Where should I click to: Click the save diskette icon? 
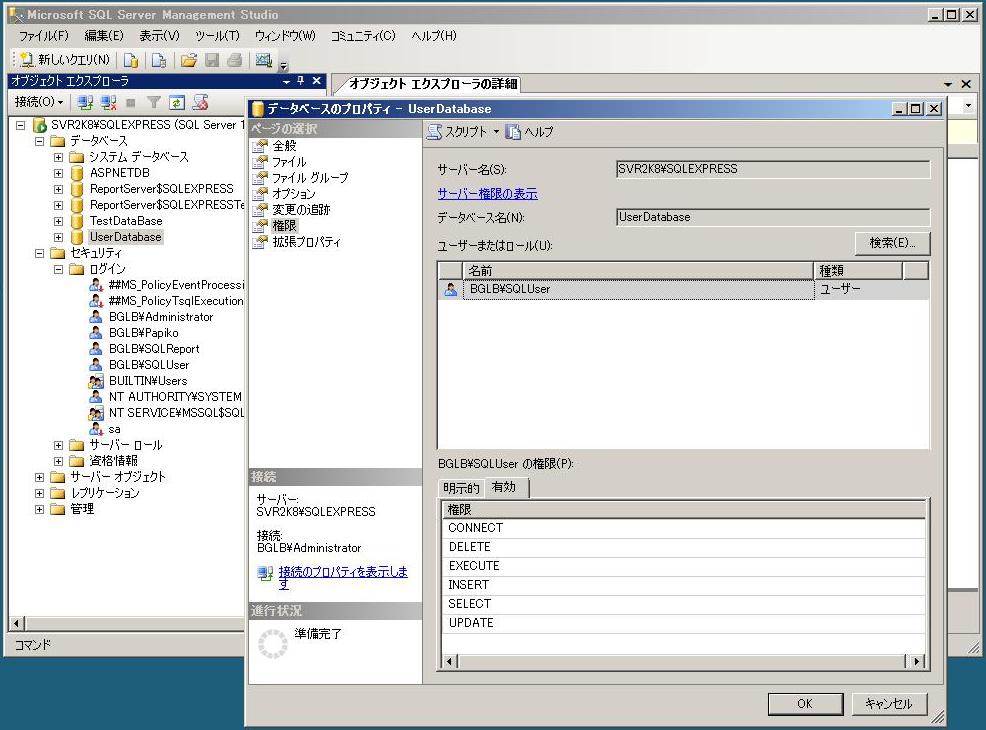[x=212, y=60]
